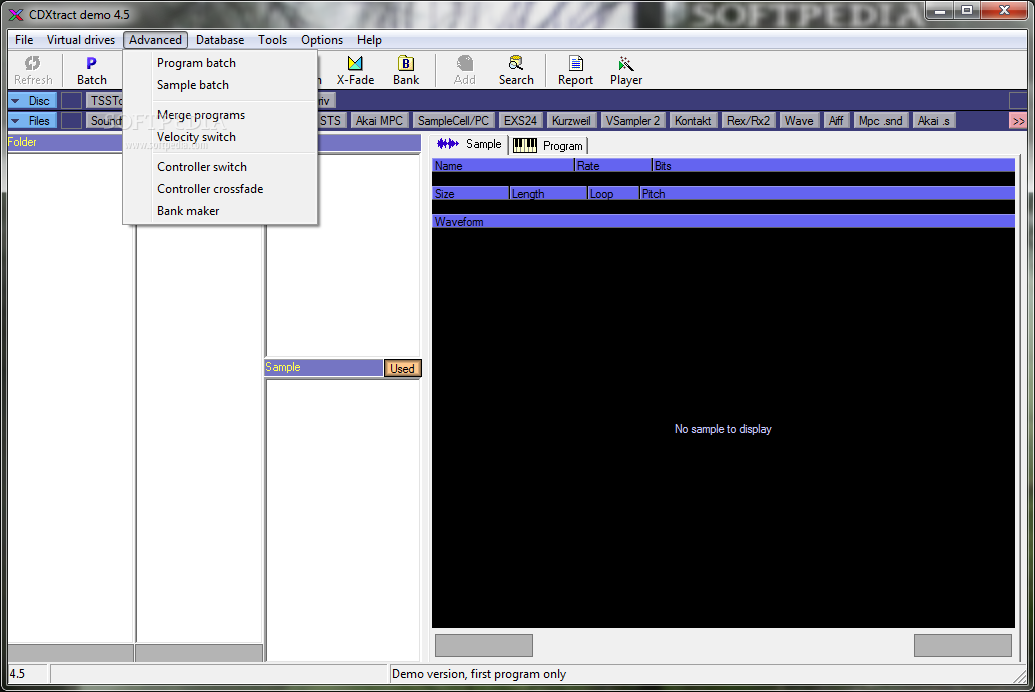Click the Length column header
Image resolution: width=1035 pixels, height=692 pixels.
pos(549,193)
